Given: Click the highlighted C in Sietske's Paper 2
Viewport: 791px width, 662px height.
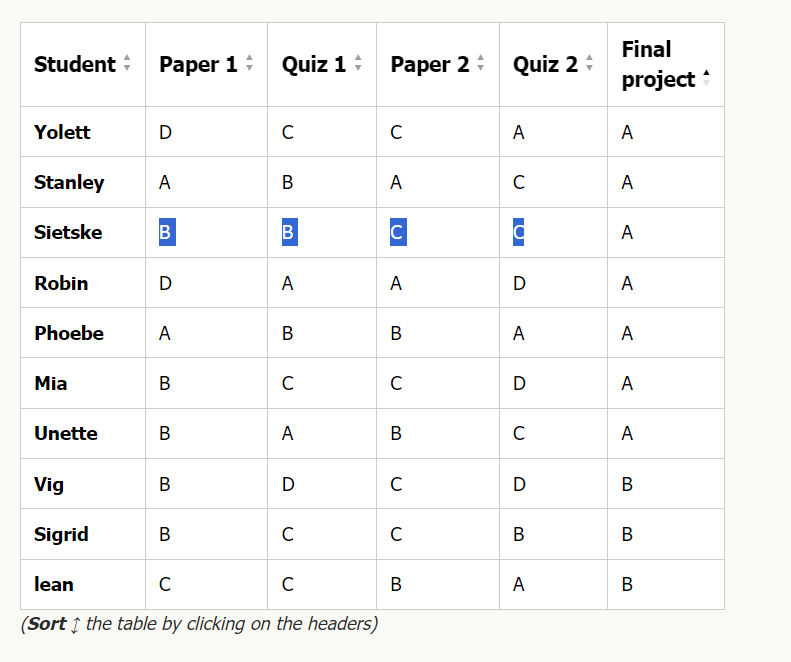Looking at the screenshot, I should pos(397,233).
